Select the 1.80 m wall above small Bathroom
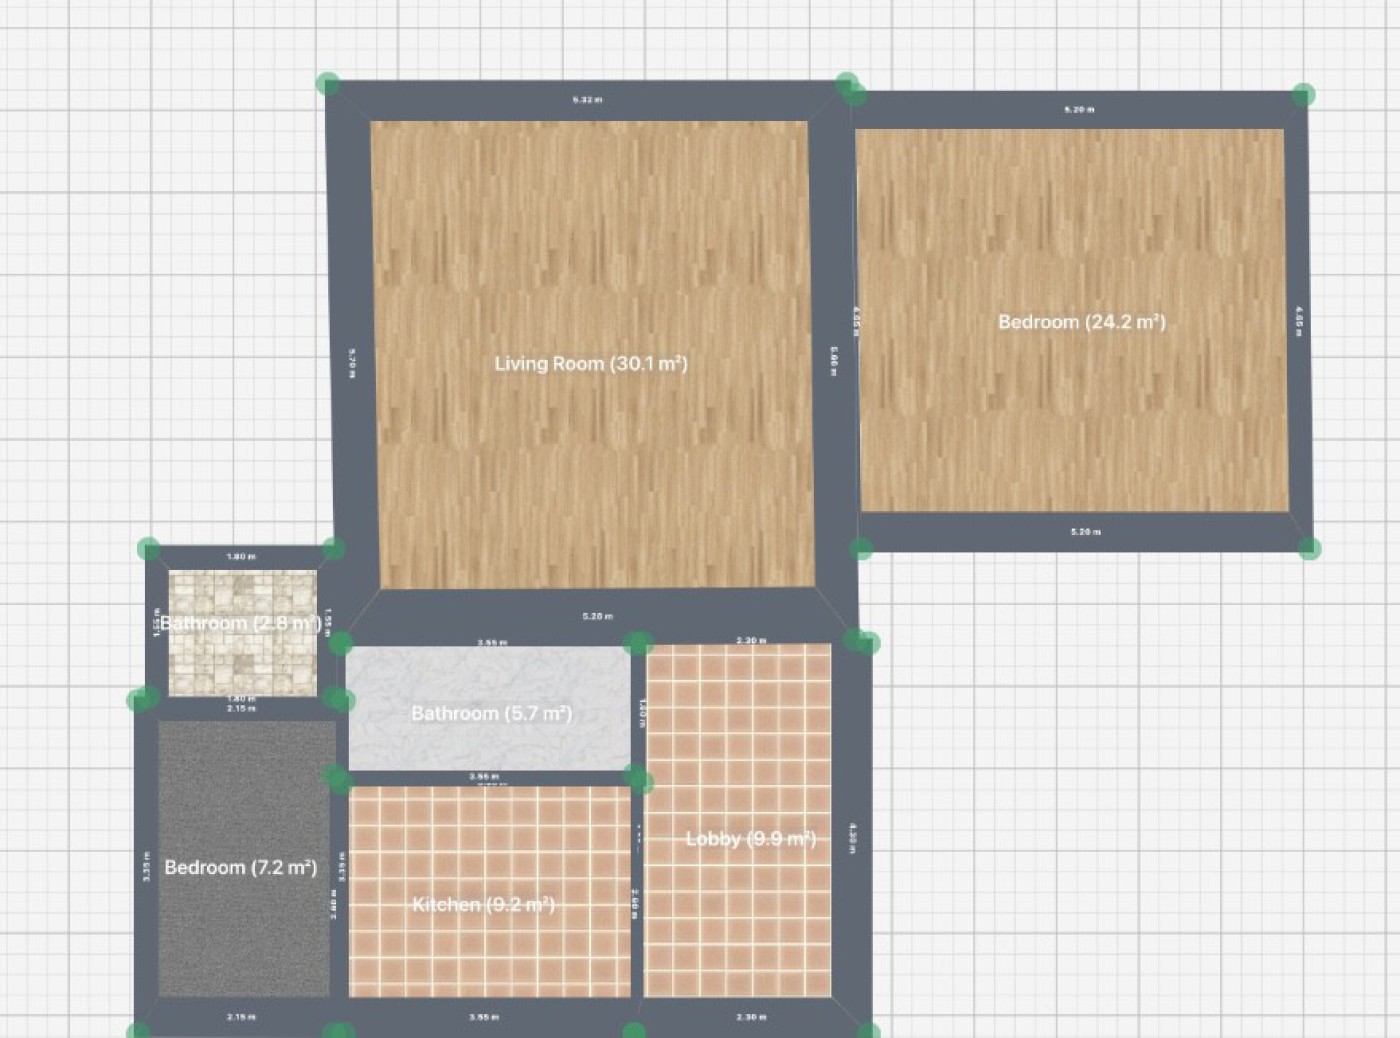Viewport: 1400px width, 1038px height. (x=241, y=556)
